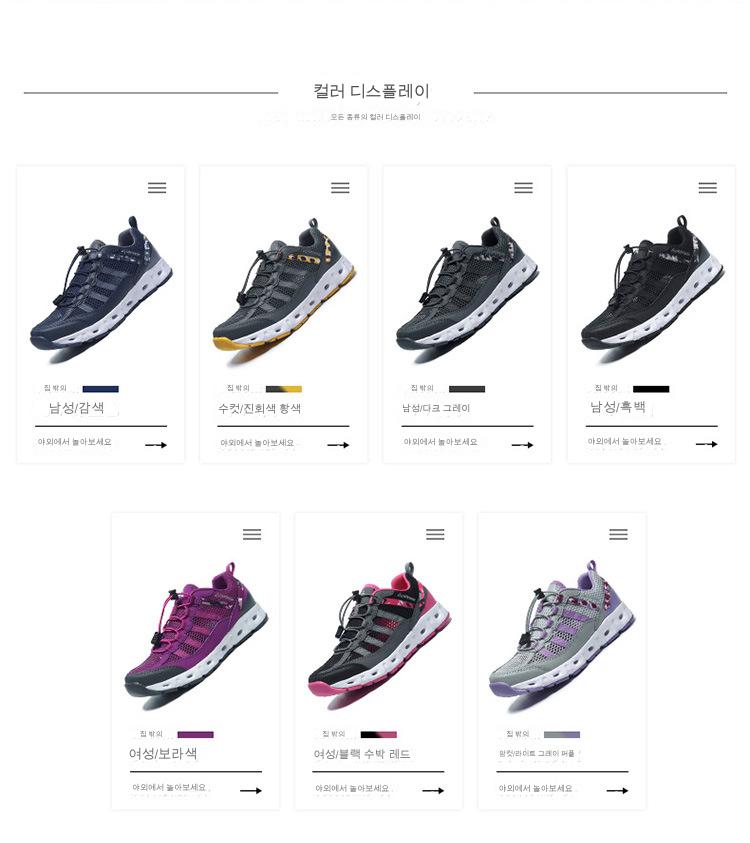This screenshot has width=750, height=843.
Task: Select the navy blue color swatch
Action: (x=101, y=389)
